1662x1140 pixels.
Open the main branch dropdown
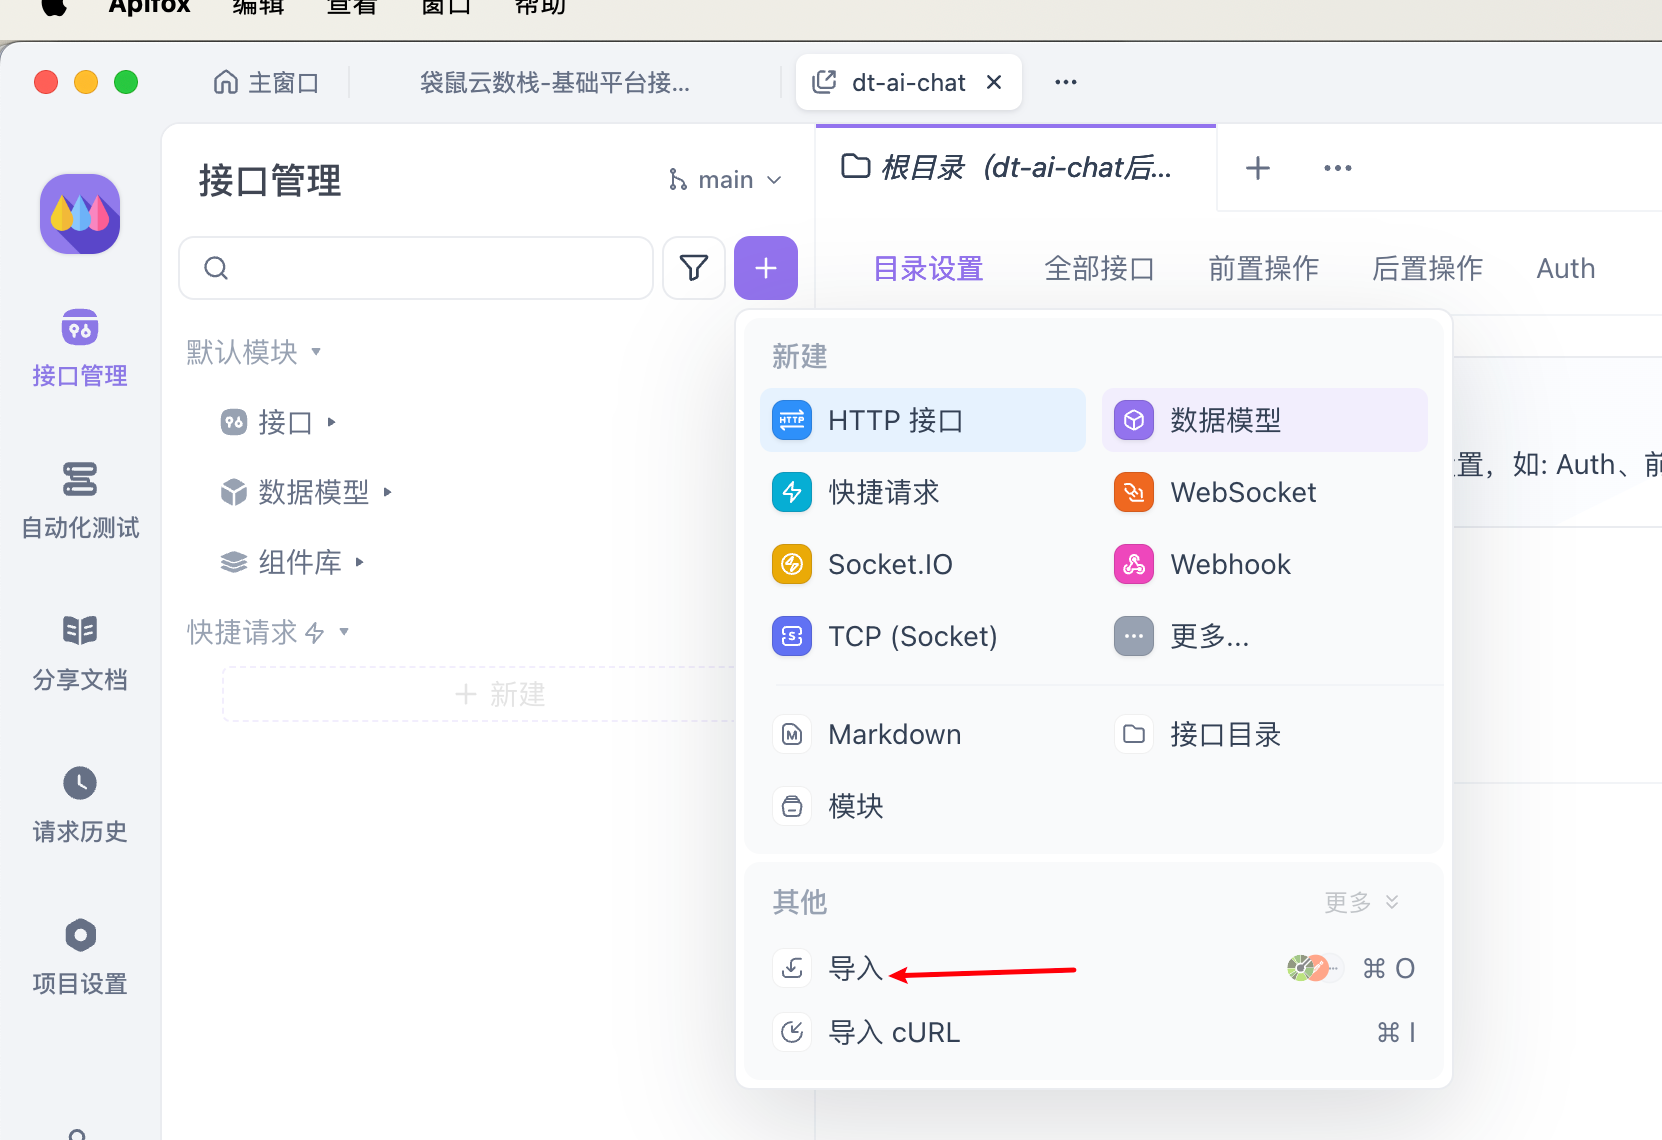tap(725, 180)
